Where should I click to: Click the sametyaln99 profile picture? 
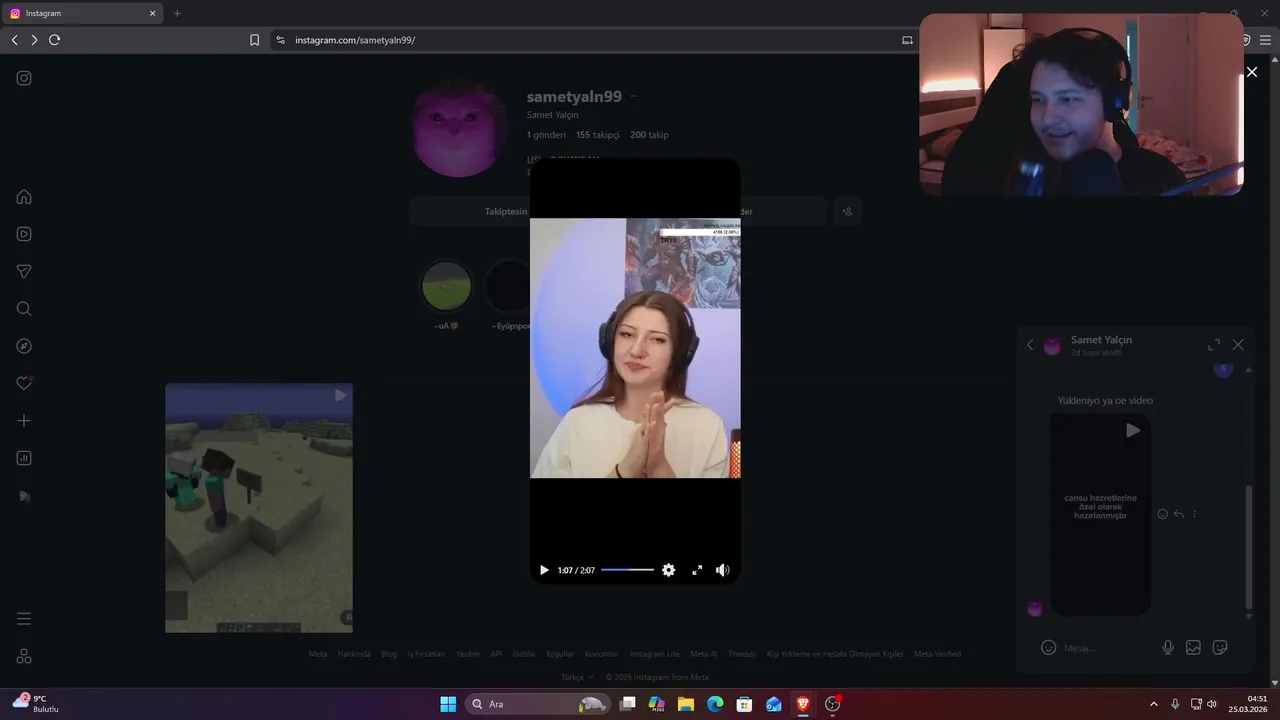tap(460, 129)
